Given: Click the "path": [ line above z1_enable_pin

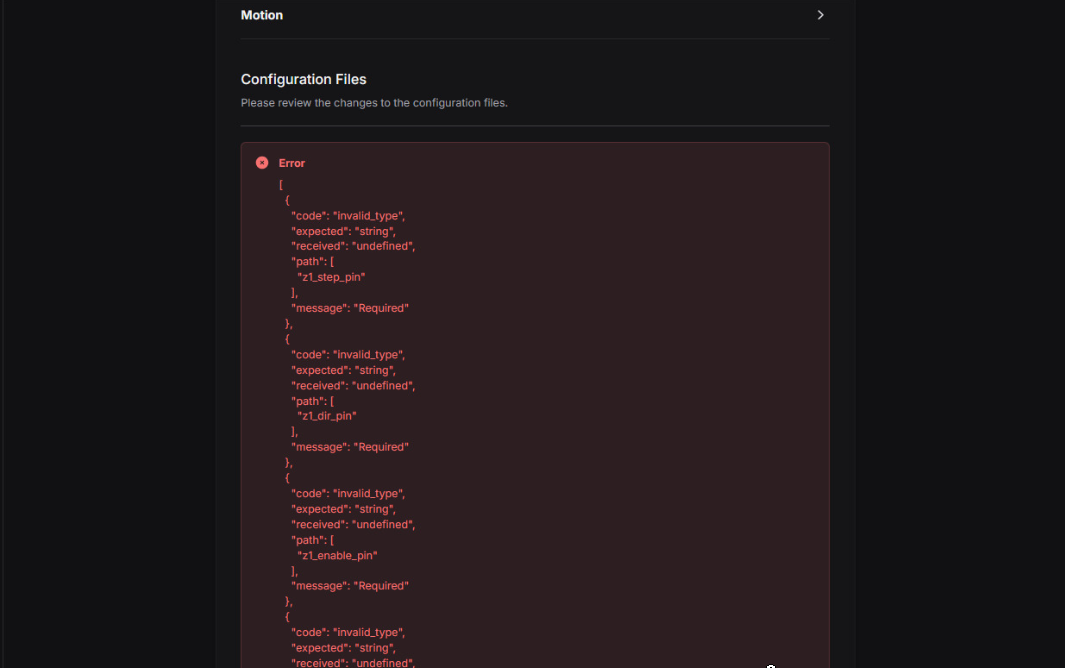Looking at the screenshot, I should [x=312, y=540].
